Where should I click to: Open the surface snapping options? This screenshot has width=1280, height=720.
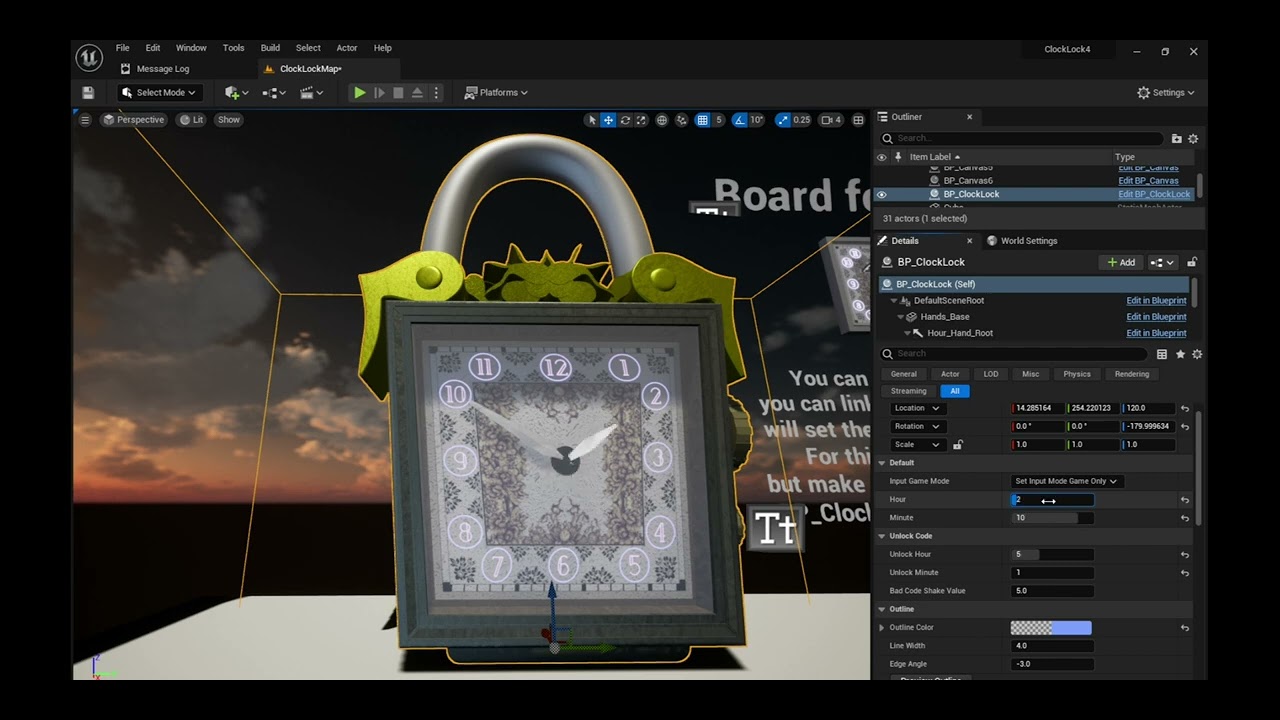click(x=682, y=120)
